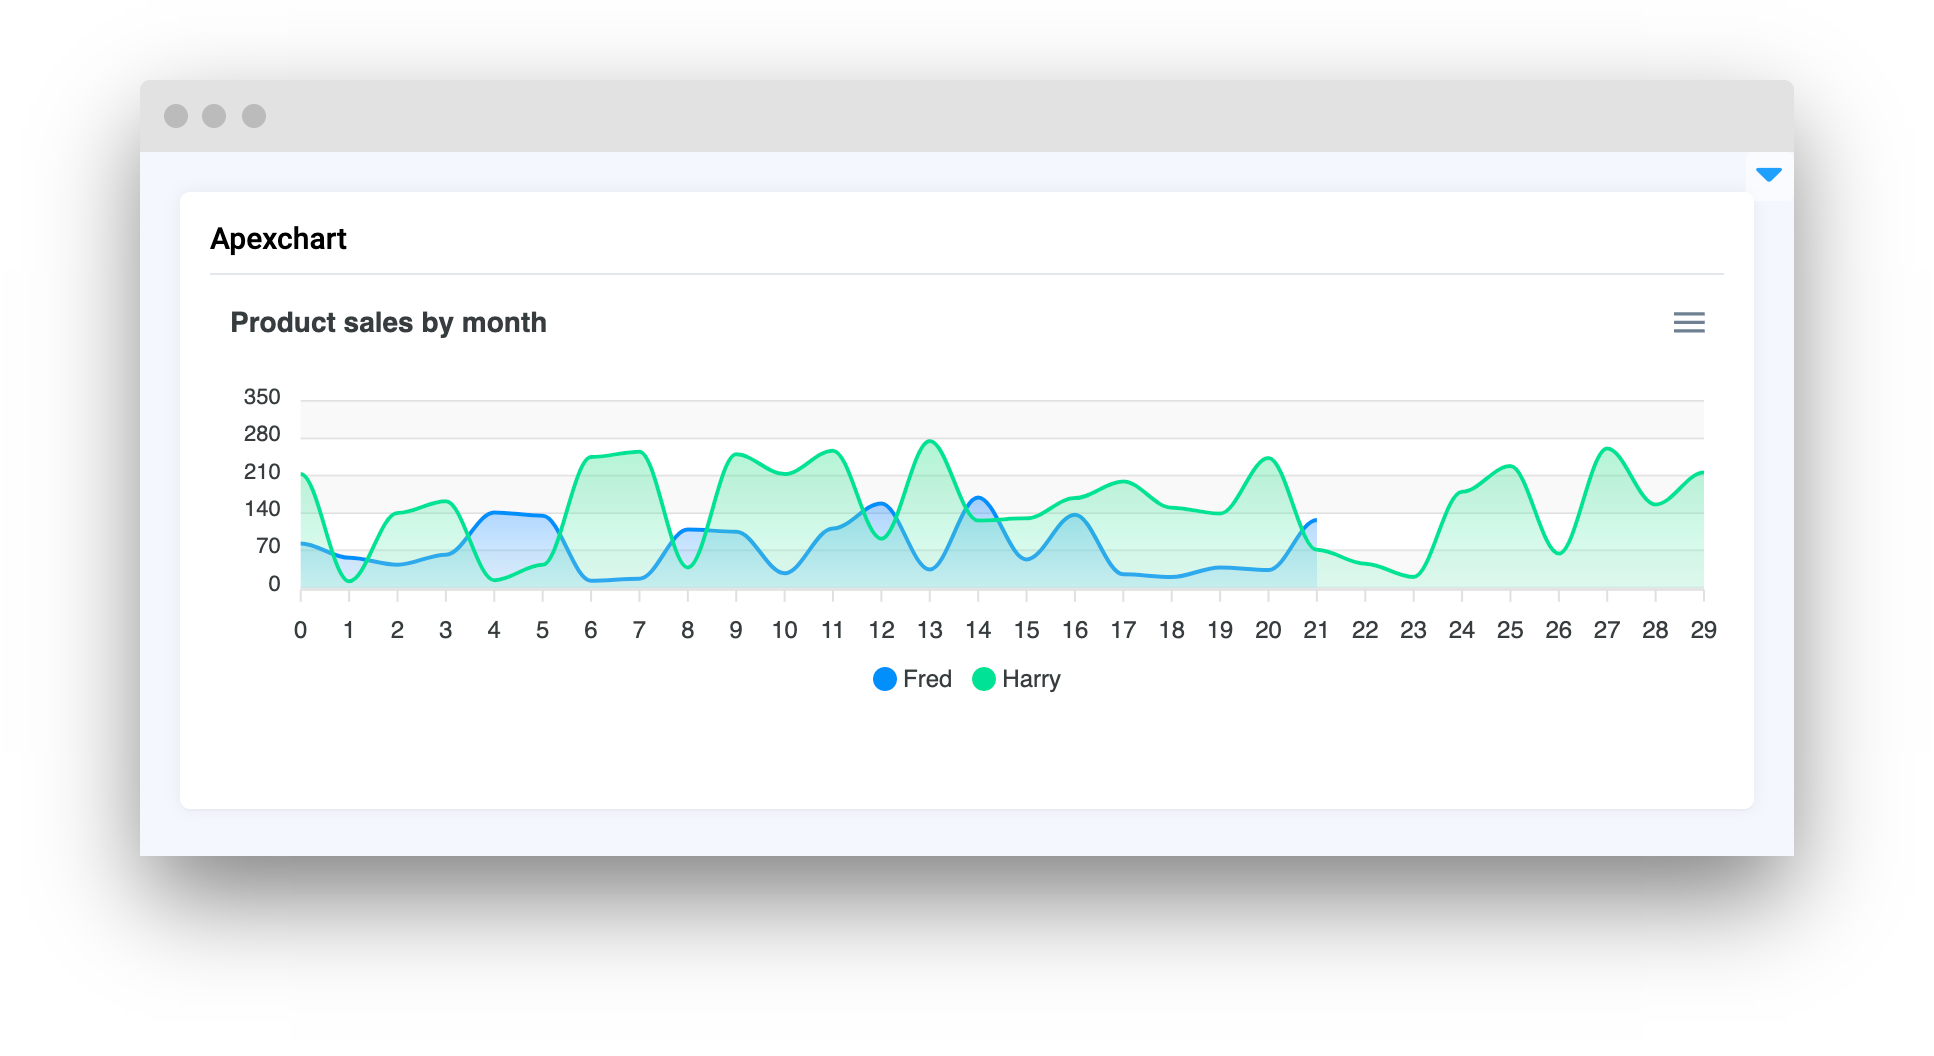Click Harry's green peak at month 27
Screen dimensions: 1934x1056
tap(1607, 449)
